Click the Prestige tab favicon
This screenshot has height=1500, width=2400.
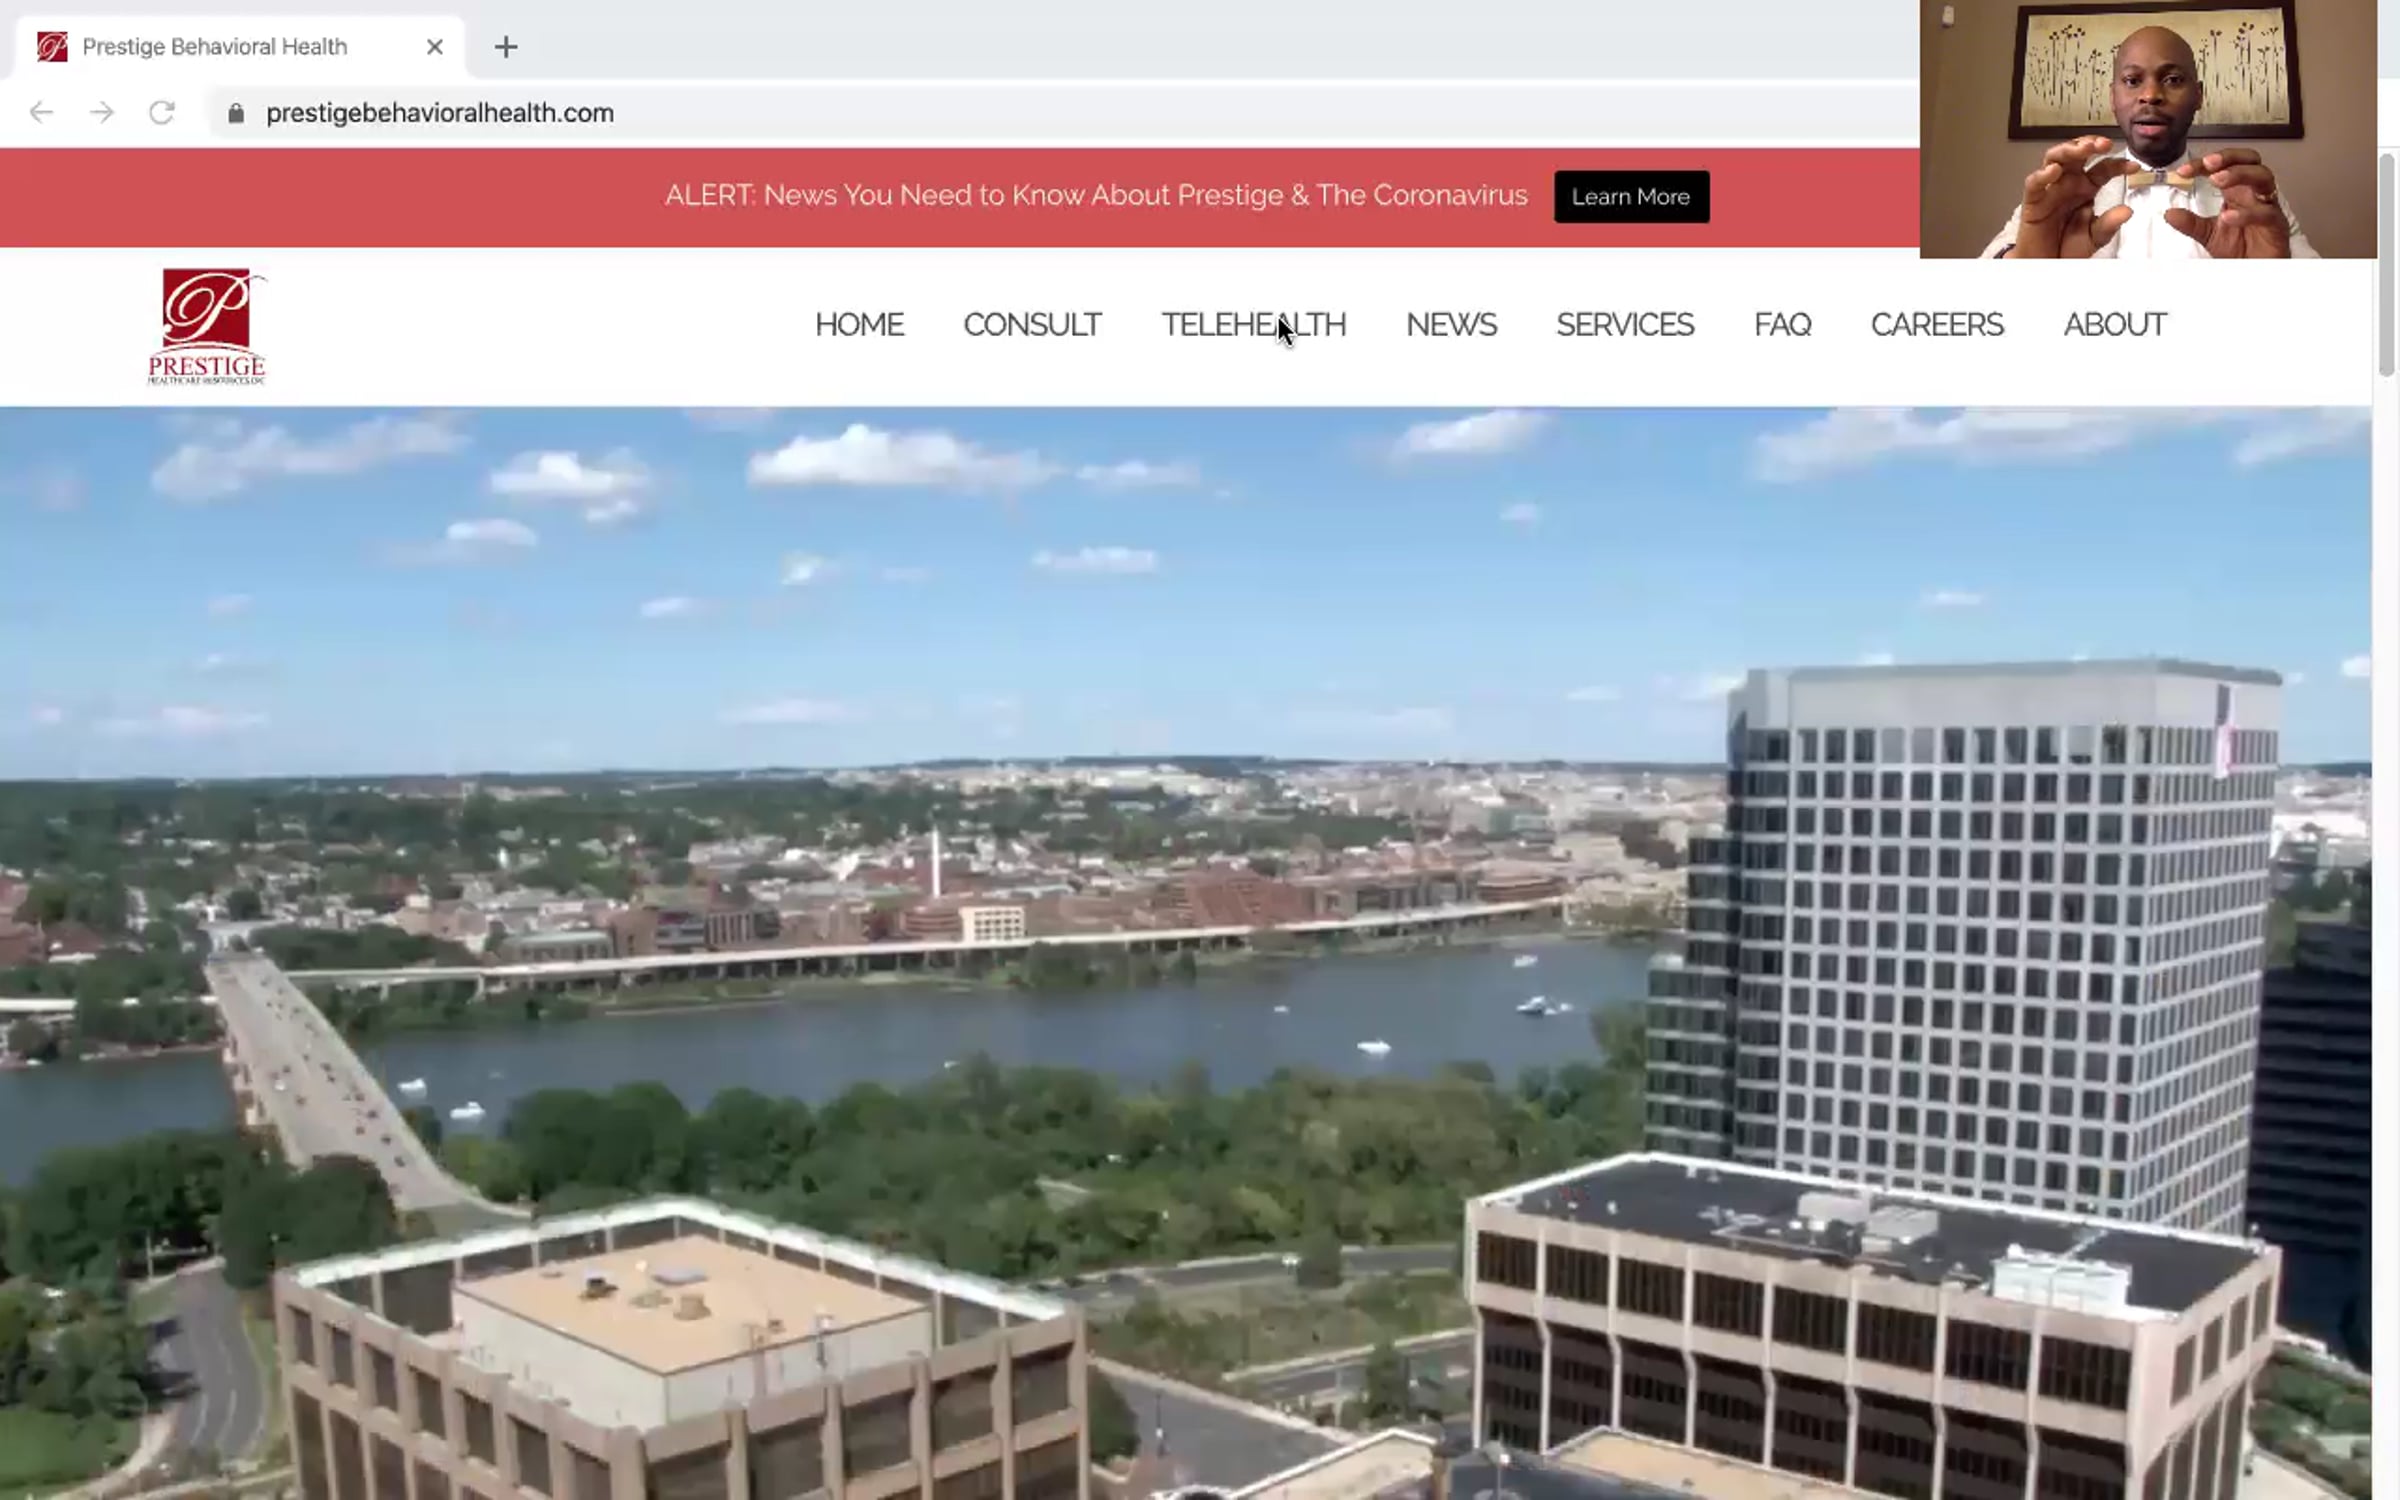(52, 47)
